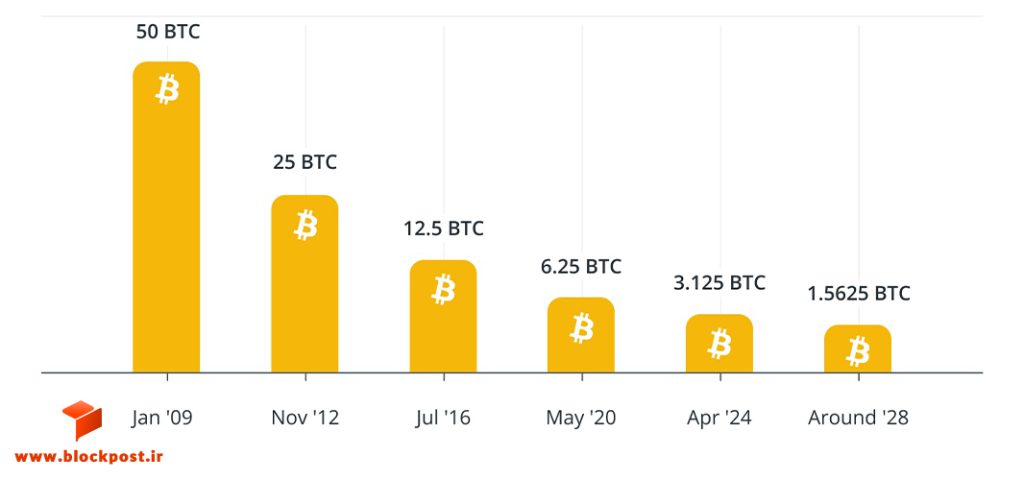Click the 50 BTC value label

click(168, 31)
